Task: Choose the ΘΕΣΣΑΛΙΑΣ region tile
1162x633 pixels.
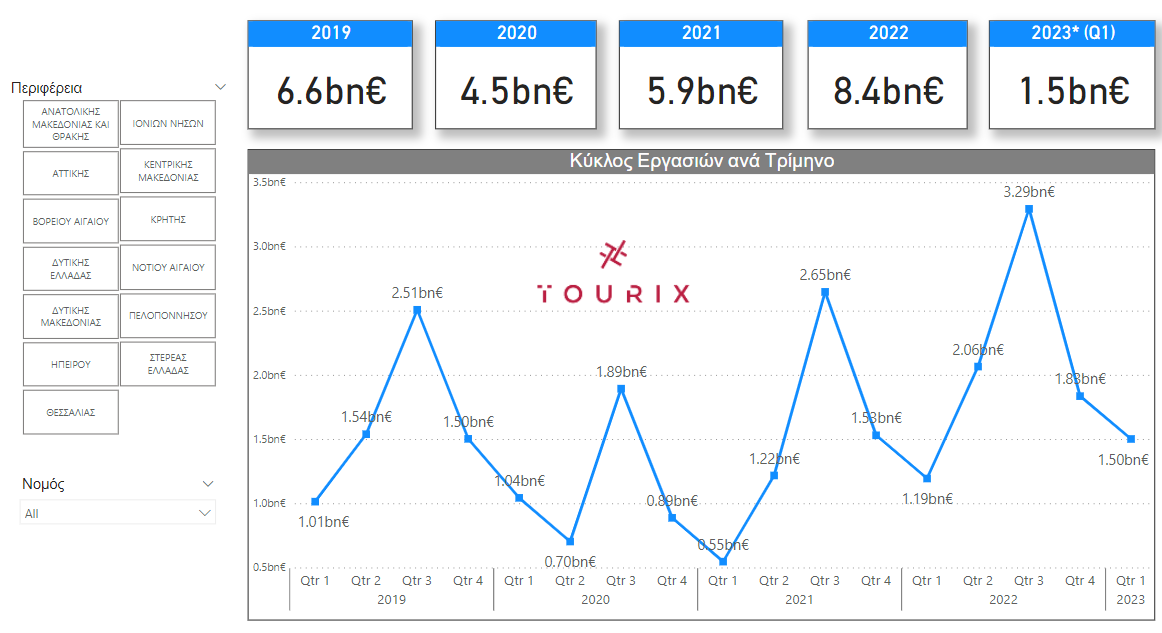Action: click(71, 412)
